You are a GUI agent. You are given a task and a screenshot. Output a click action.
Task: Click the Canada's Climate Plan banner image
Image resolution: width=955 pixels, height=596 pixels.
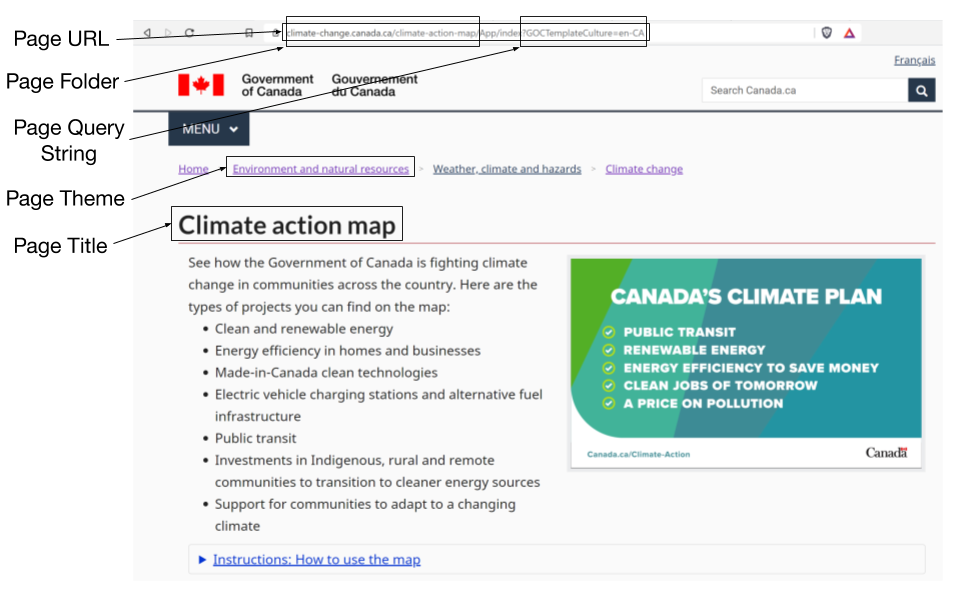pos(745,362)
